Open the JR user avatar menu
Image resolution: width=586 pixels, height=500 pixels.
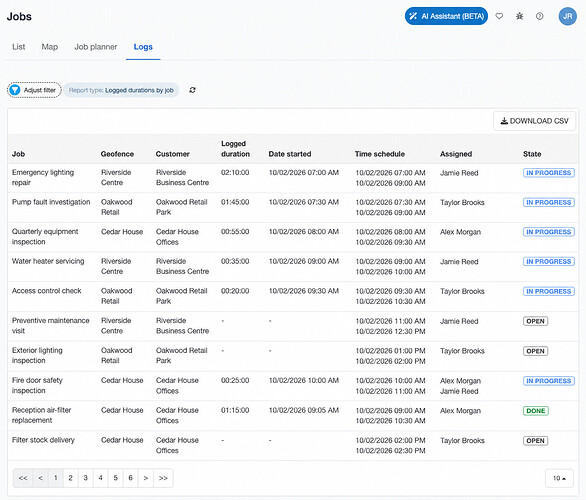pos(567,16)
